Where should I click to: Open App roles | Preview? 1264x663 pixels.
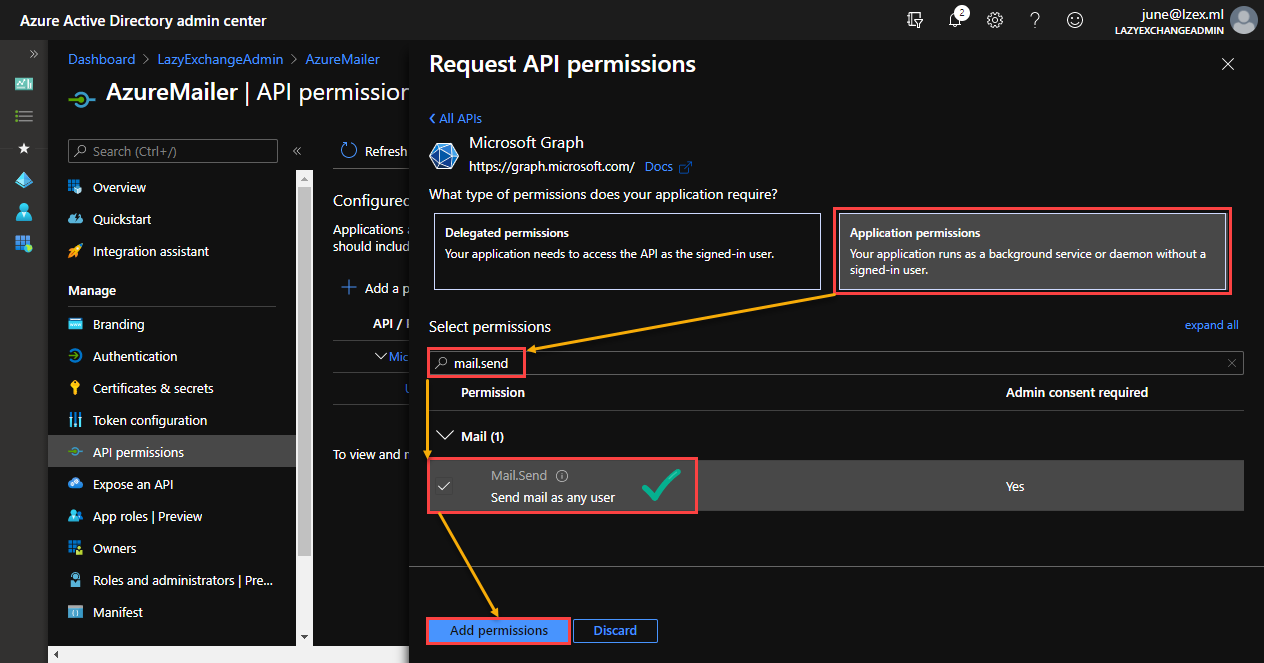click(x=172, y=516)
